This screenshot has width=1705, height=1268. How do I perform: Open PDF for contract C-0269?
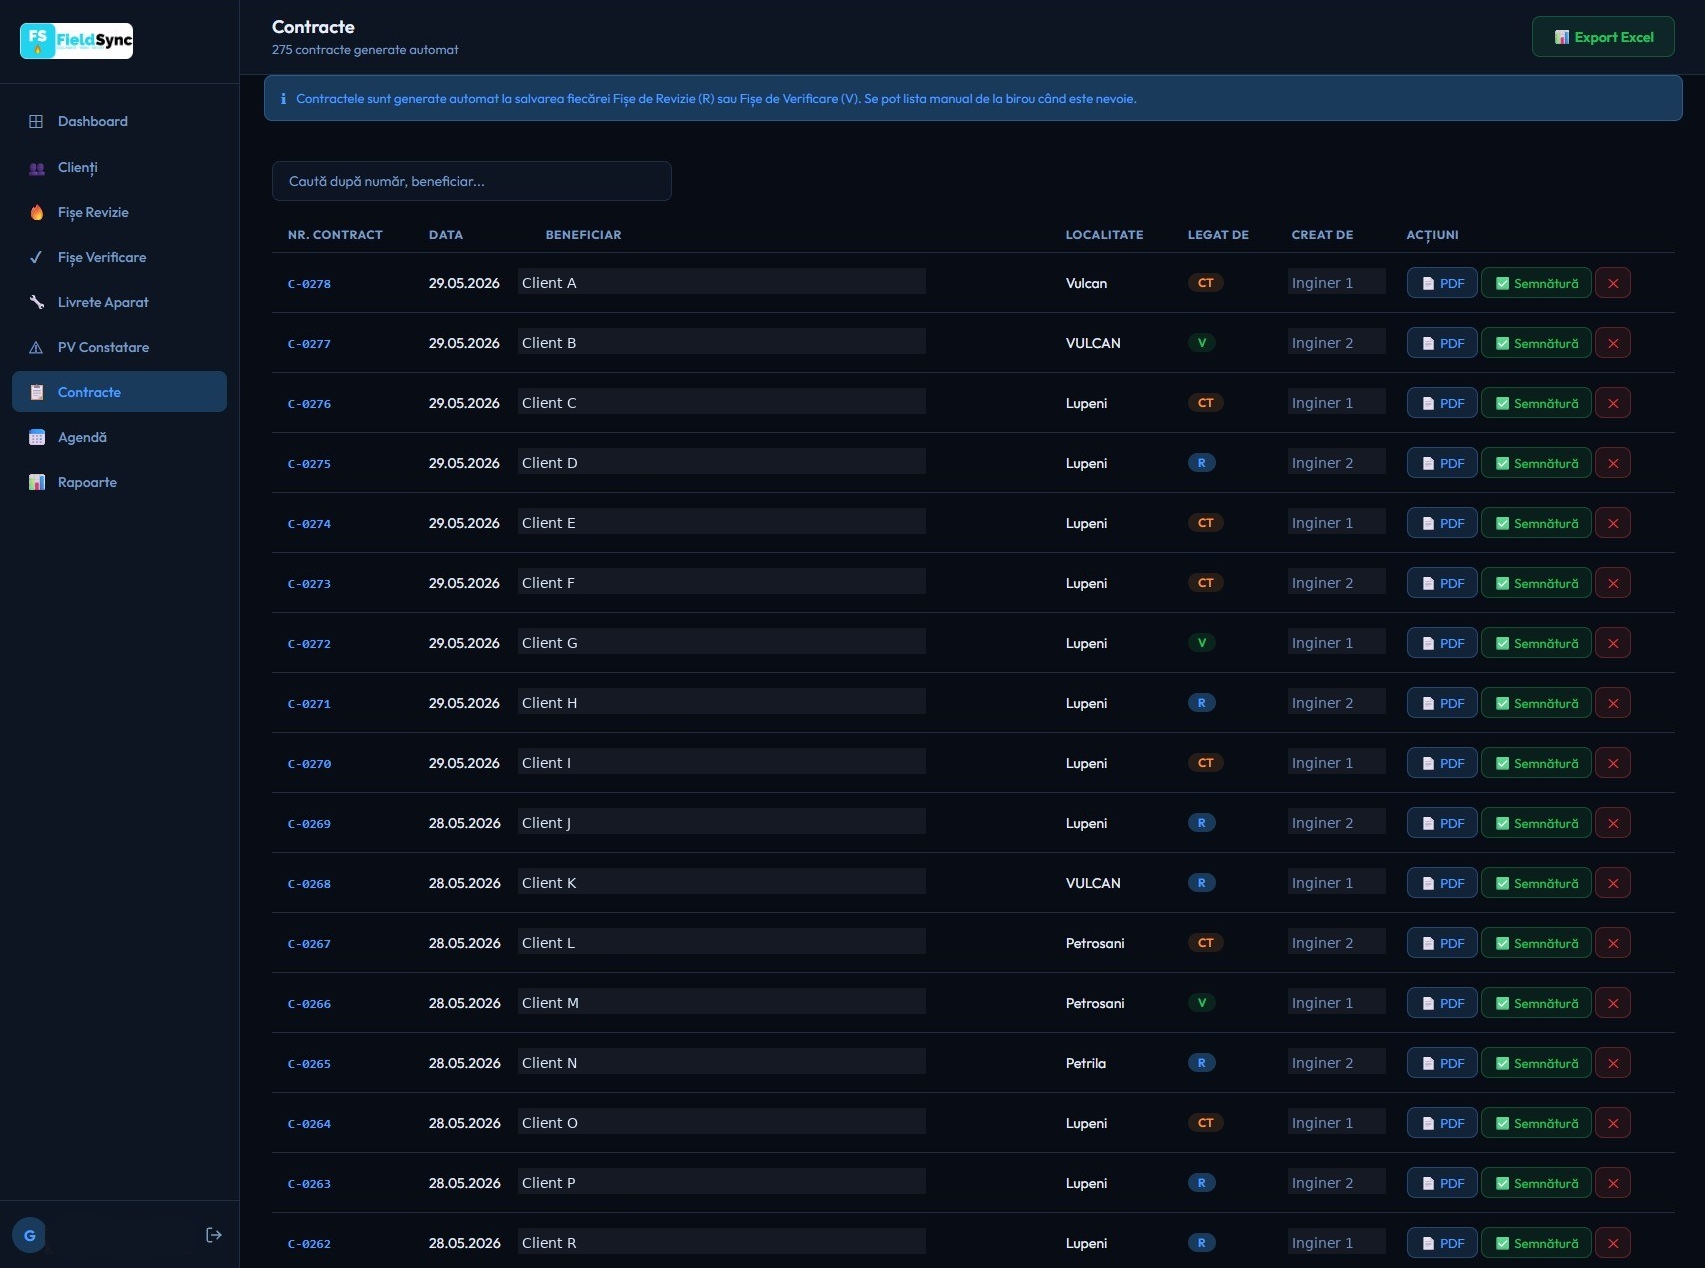[1442, 823]
